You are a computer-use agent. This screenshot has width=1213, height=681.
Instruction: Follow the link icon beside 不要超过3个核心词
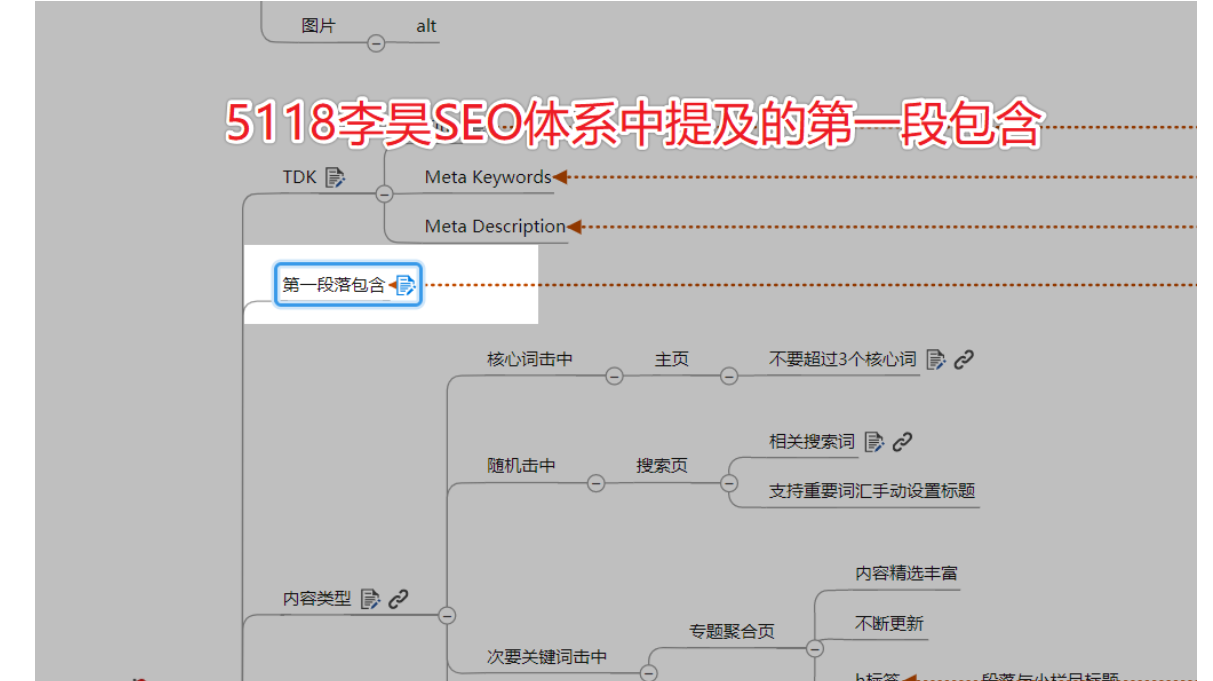(x=964, y=360)
